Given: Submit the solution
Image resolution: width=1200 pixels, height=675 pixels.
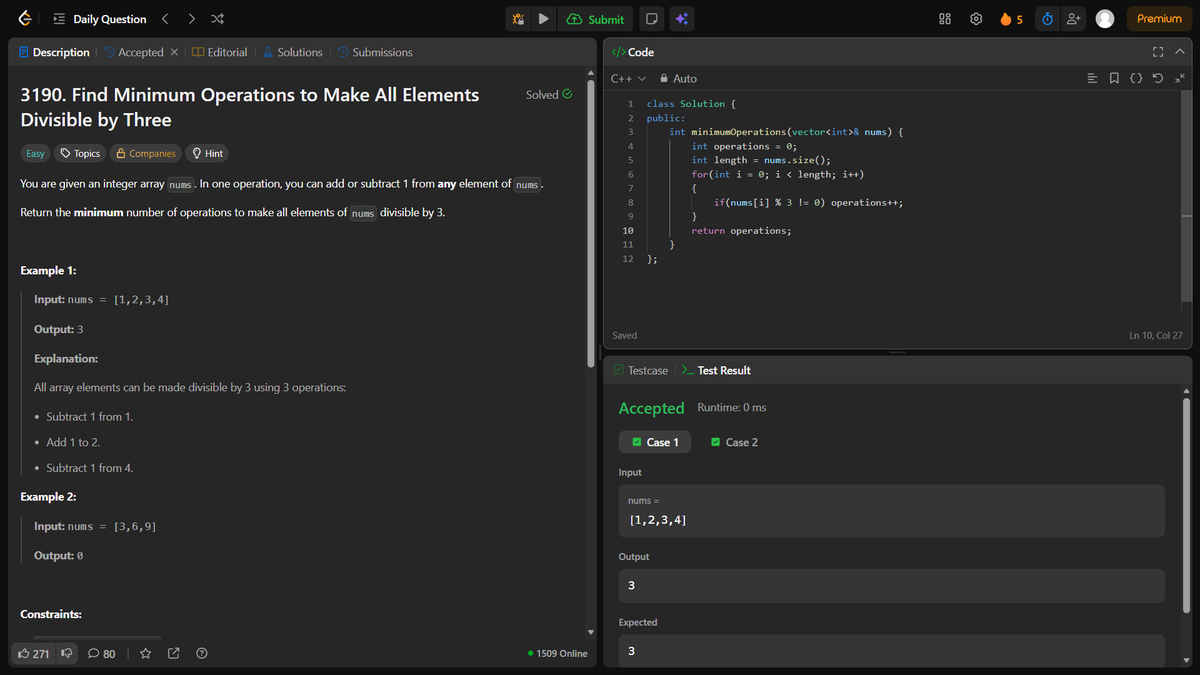Looking at the screenshot, I should [596, 19].
